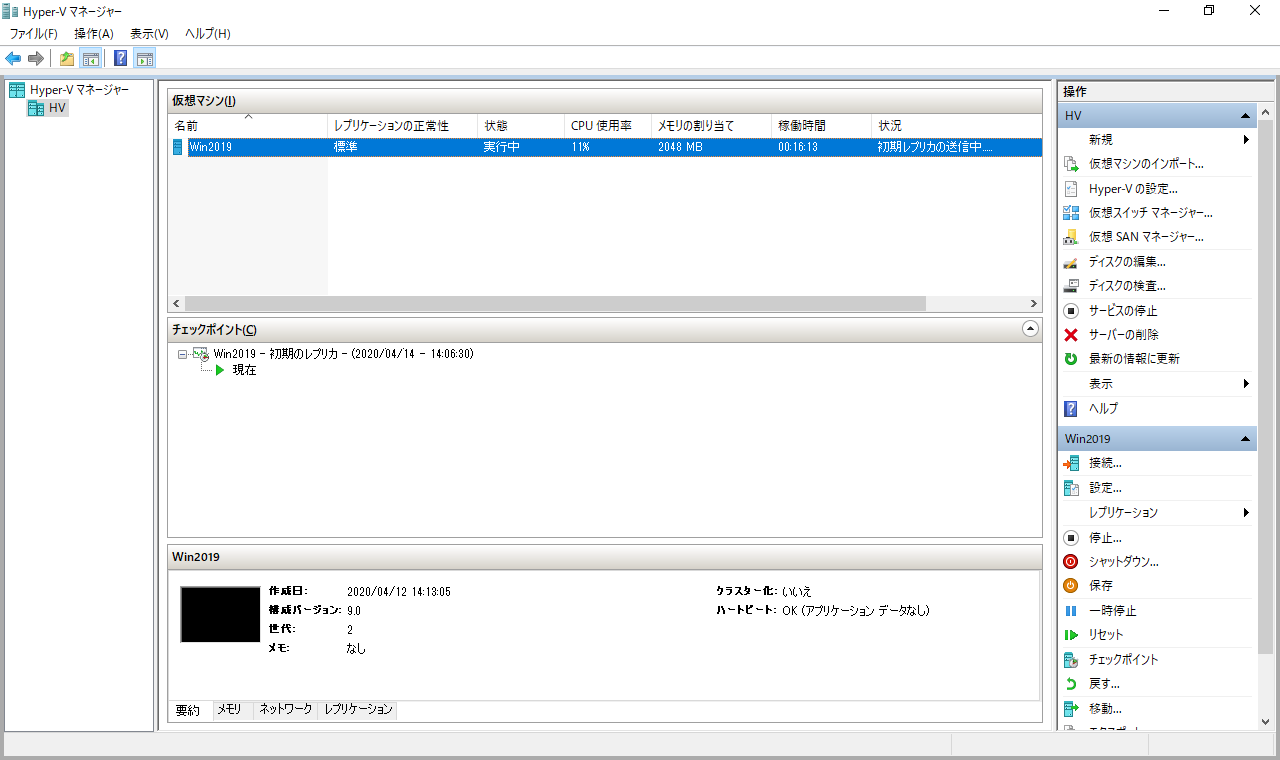Click 一時停止 to pause Win2019

(x=1112, y=610)
